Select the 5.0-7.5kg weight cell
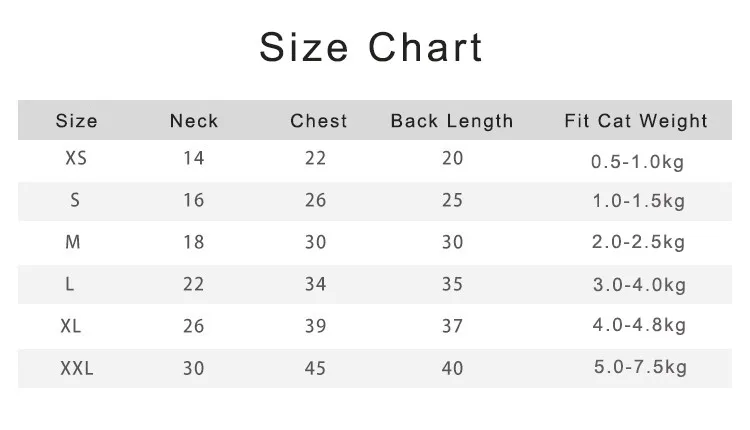 click(x=638, y=368)
